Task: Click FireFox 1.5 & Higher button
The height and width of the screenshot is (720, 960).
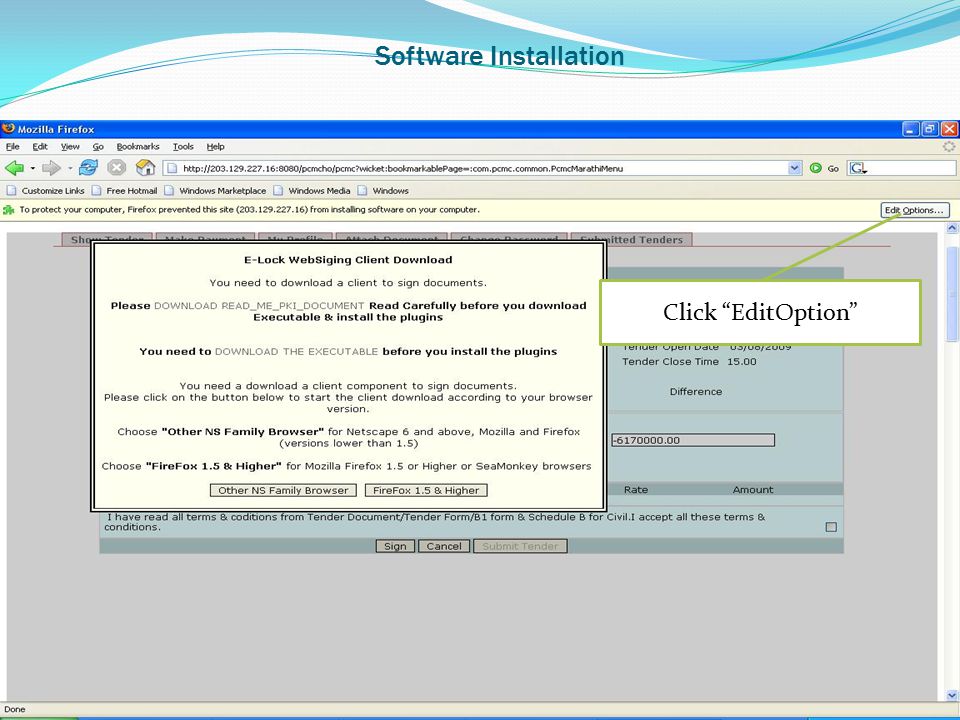Action: 426,490
